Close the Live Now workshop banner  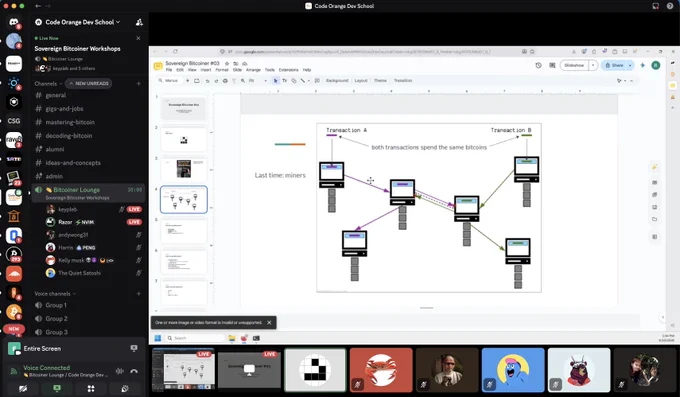click(138, 38)
